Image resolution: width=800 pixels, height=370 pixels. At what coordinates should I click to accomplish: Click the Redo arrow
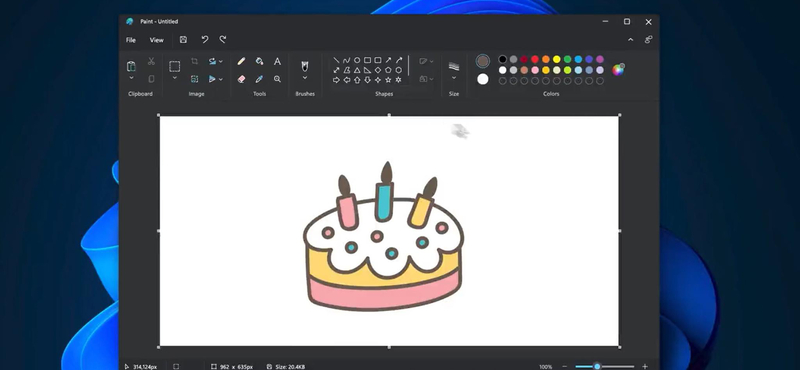(222, 39)
